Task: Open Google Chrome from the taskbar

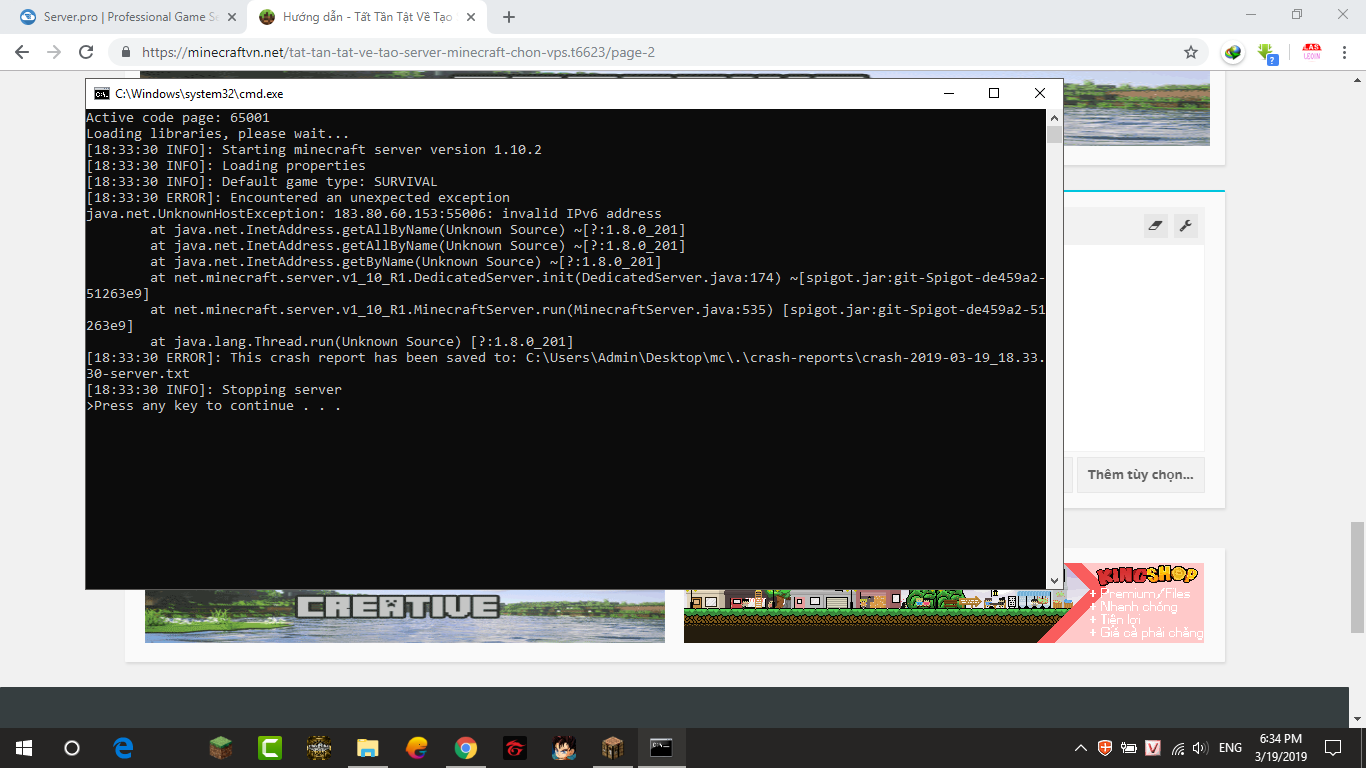Action: coord(465,747)
